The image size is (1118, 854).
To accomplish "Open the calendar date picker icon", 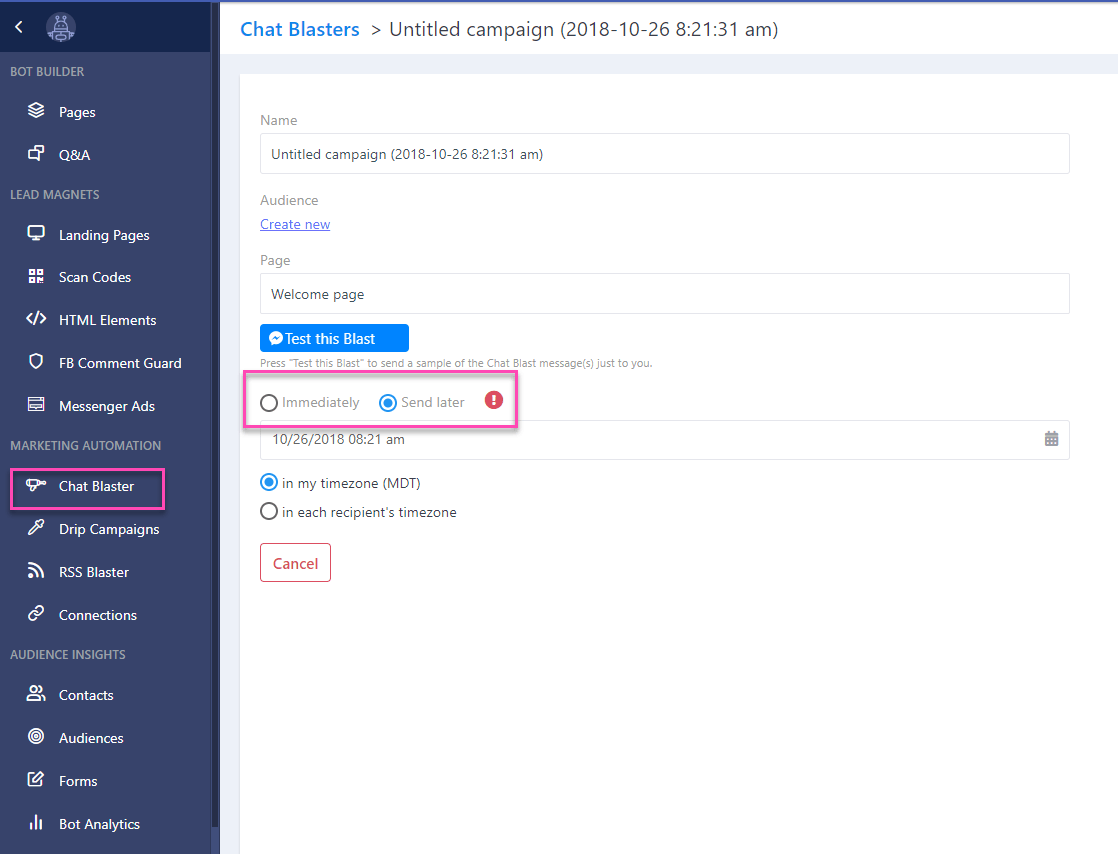I will (1051, 439).
